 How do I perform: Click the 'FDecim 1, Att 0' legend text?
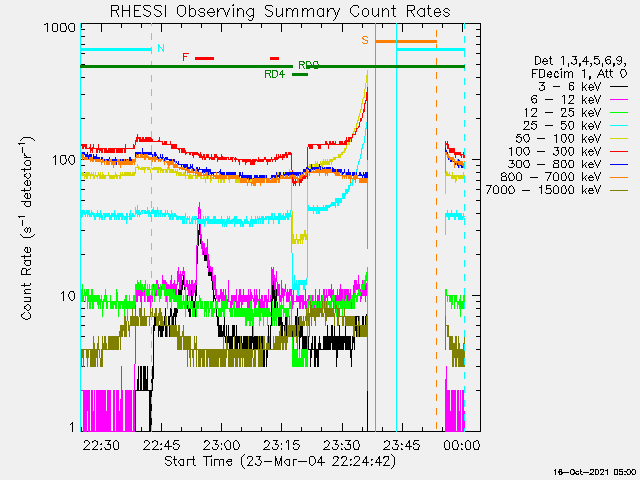pos(579,74)
